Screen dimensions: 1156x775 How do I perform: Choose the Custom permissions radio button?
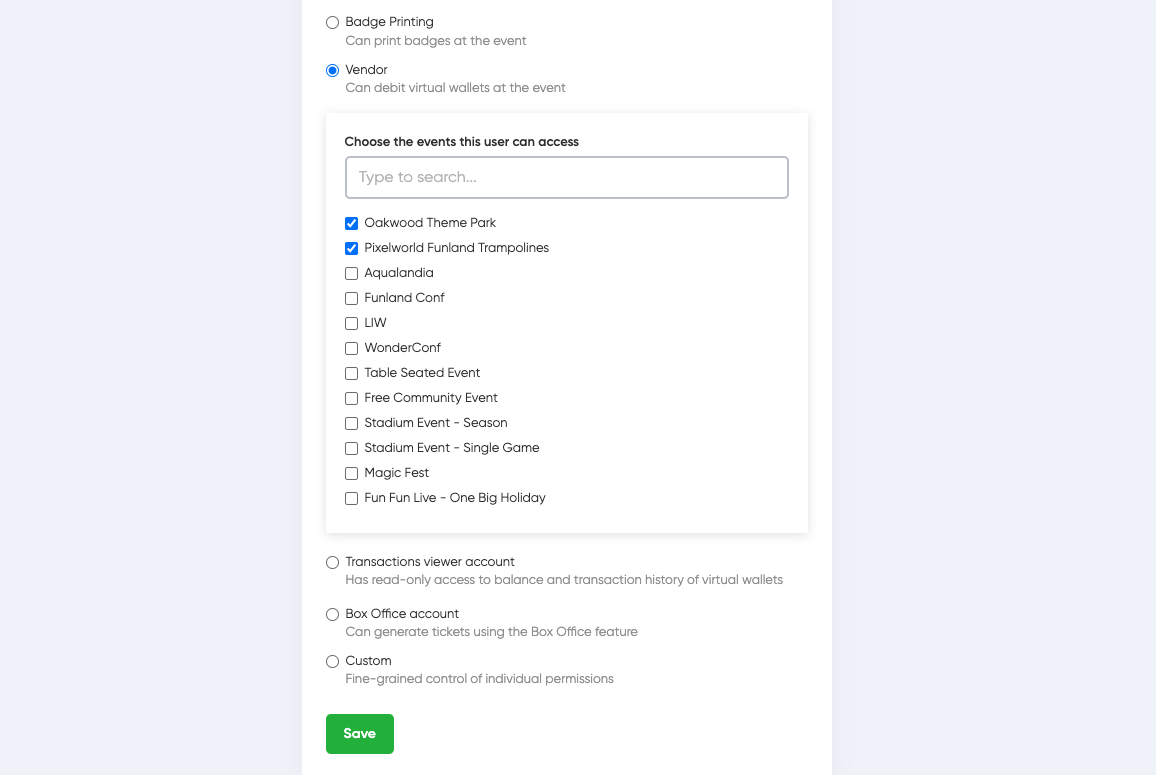332,661
